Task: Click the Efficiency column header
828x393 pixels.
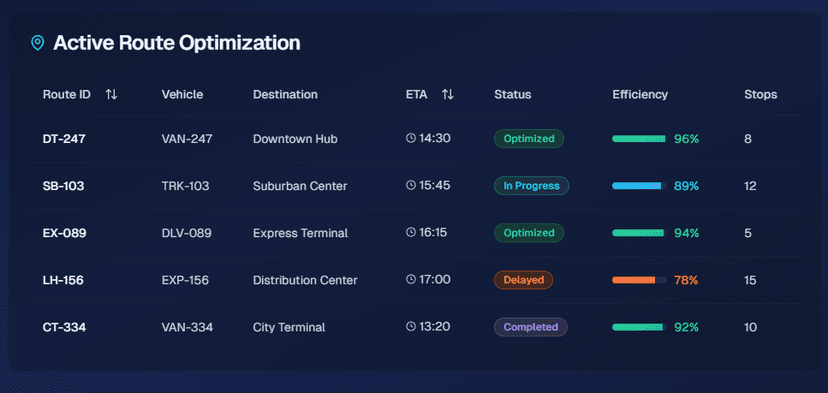Action: (x=640, y=95)
